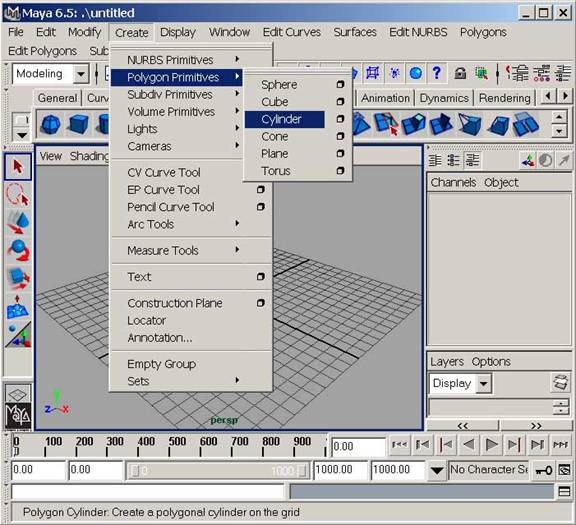Go to start of playback range
Image resolution: width=576 pixels, height=525 pixels.
[400, 445]
